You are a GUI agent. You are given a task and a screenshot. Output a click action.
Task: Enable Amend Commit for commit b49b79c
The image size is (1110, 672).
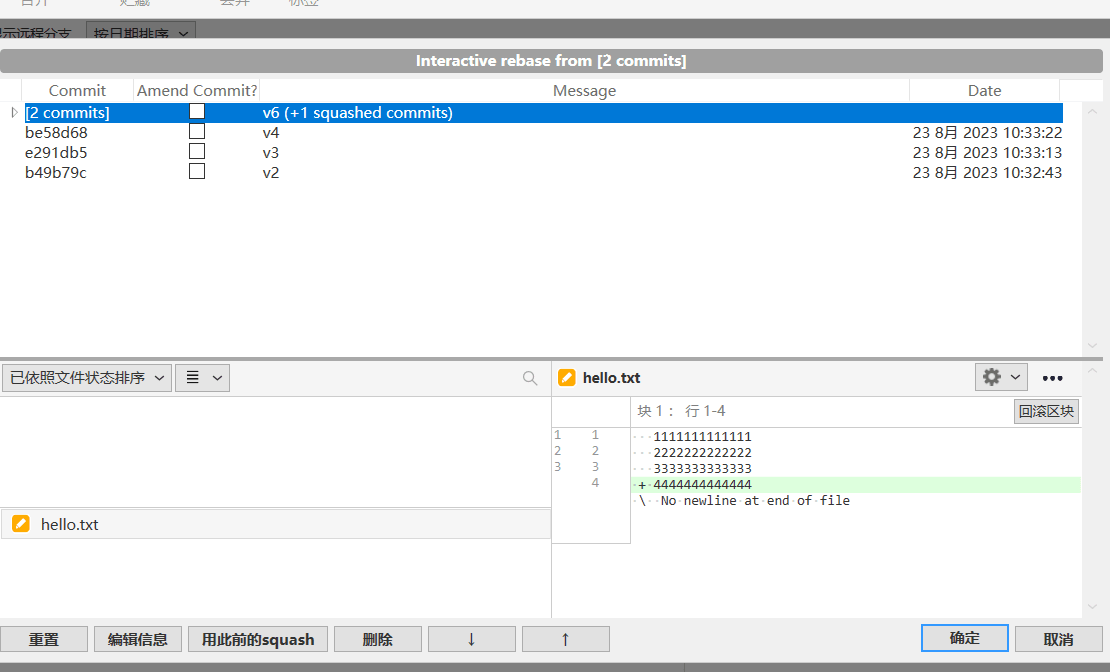pos(197,172)
